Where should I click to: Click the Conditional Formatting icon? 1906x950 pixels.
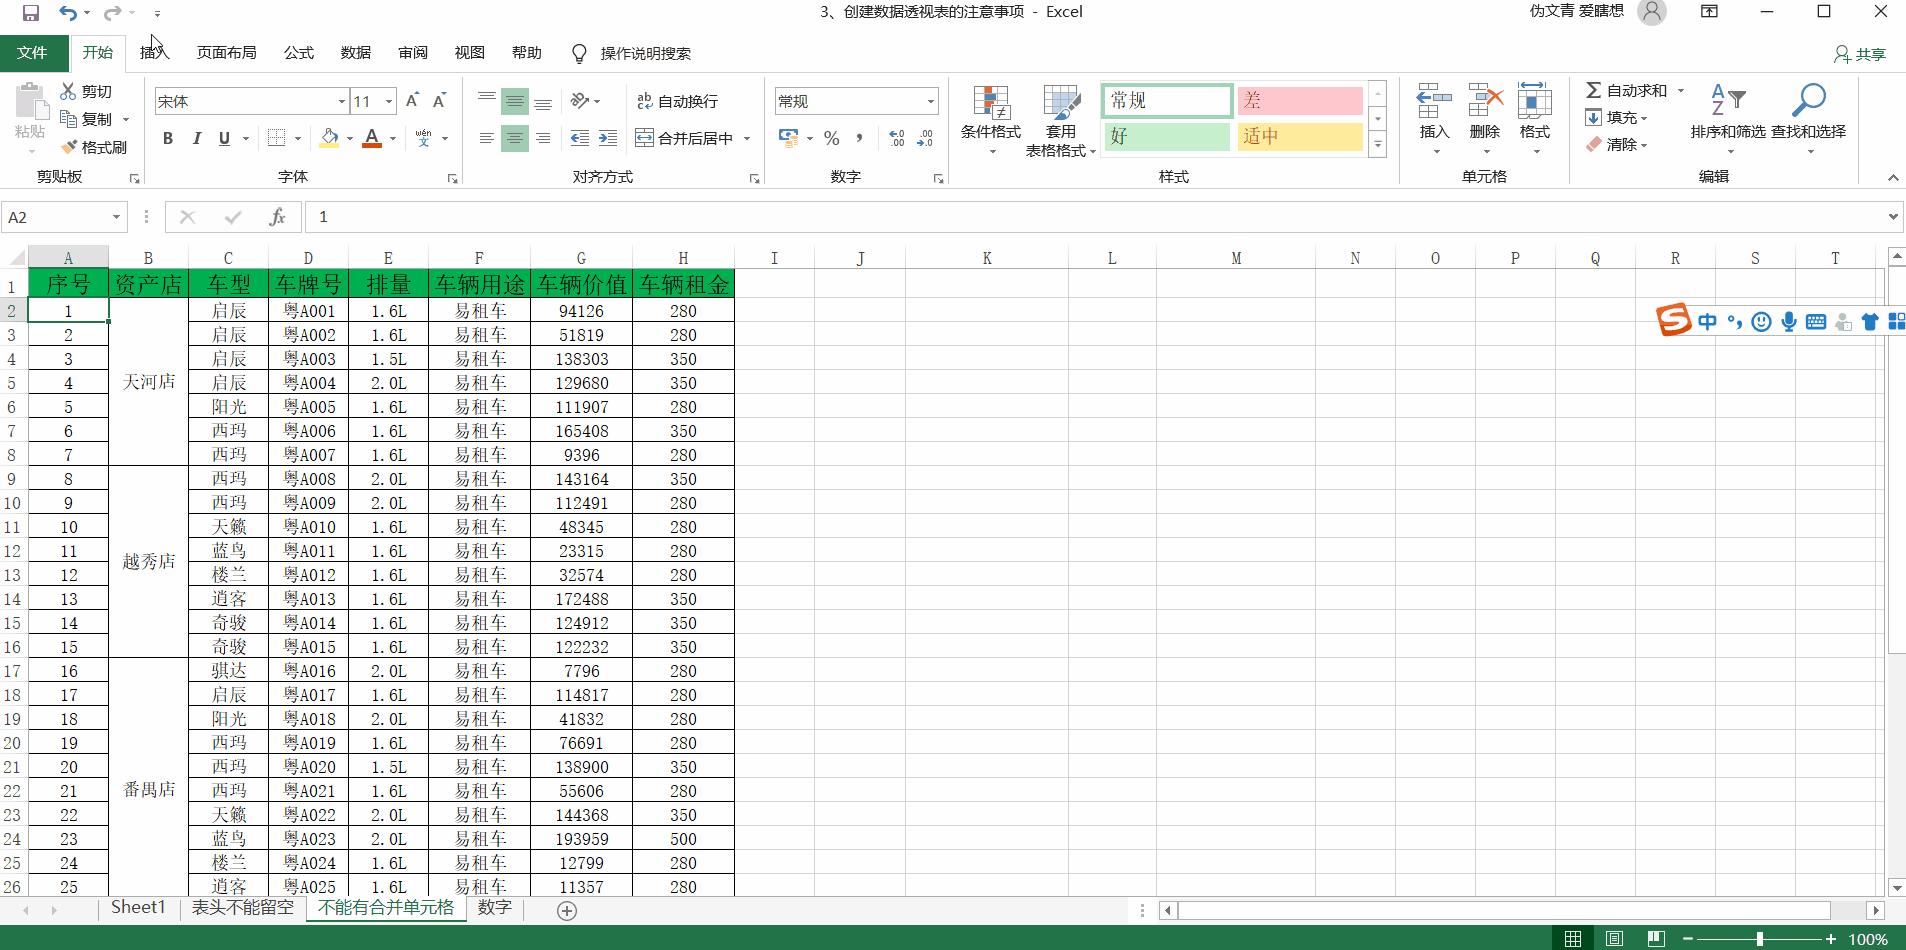pos(990,103)
